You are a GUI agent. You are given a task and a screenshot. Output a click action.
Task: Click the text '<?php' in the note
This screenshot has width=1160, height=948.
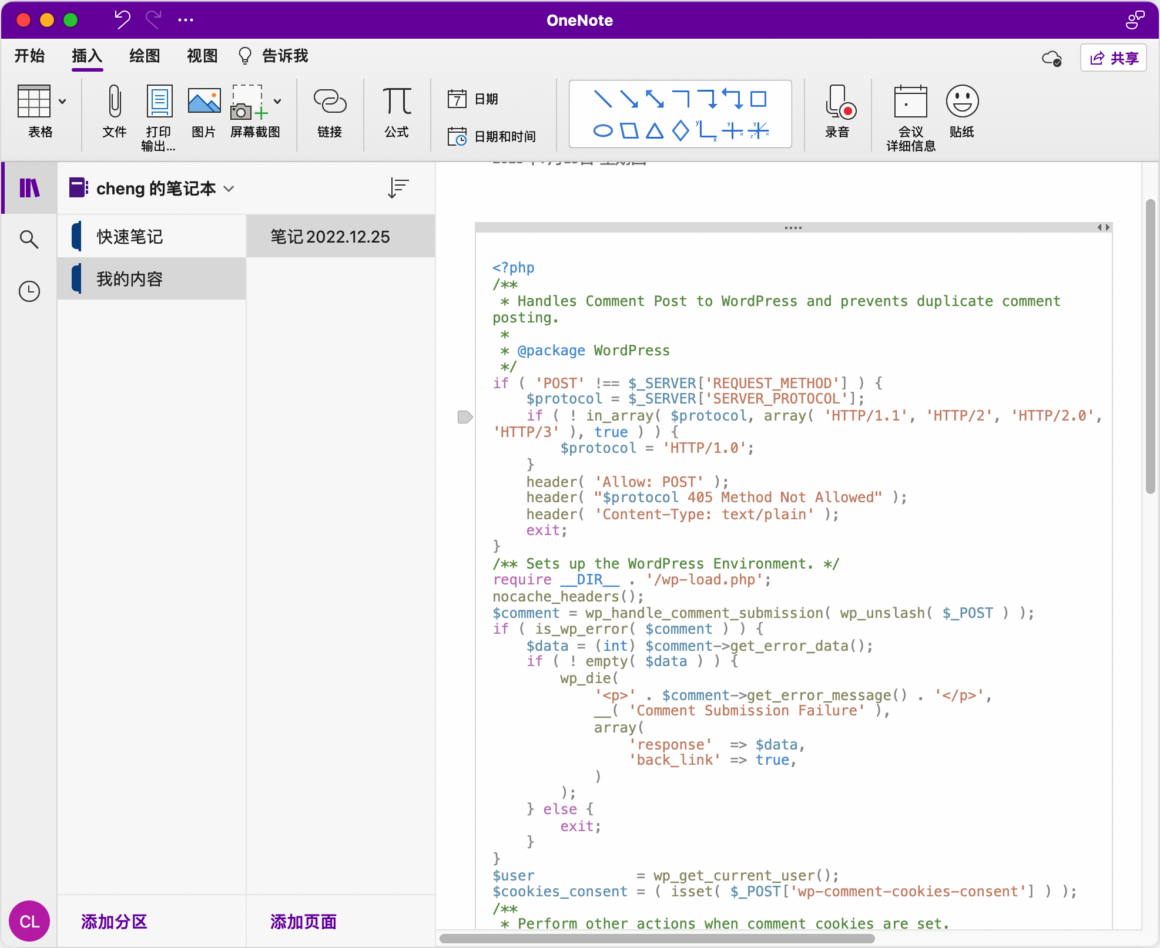pos(513,268)
